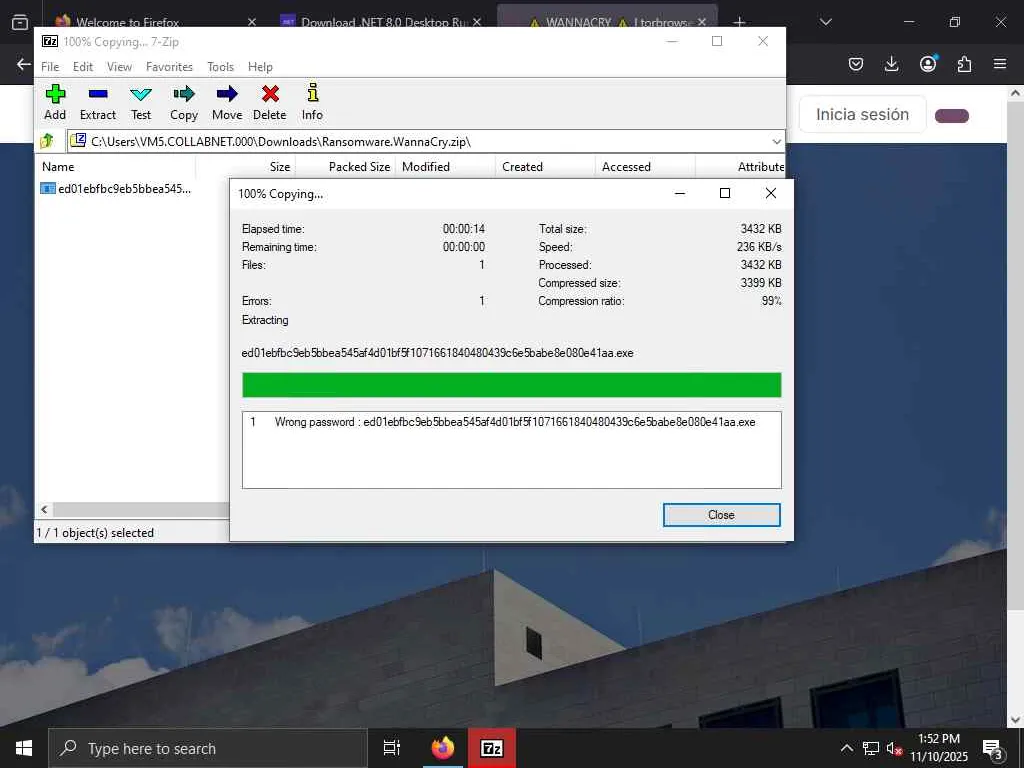The height and width of the screenshot is (768, 1024).
Task: Select the ed01ebfbc9eb5bbea545... file row
Action: pyautogui.click(x=116, y=189)
